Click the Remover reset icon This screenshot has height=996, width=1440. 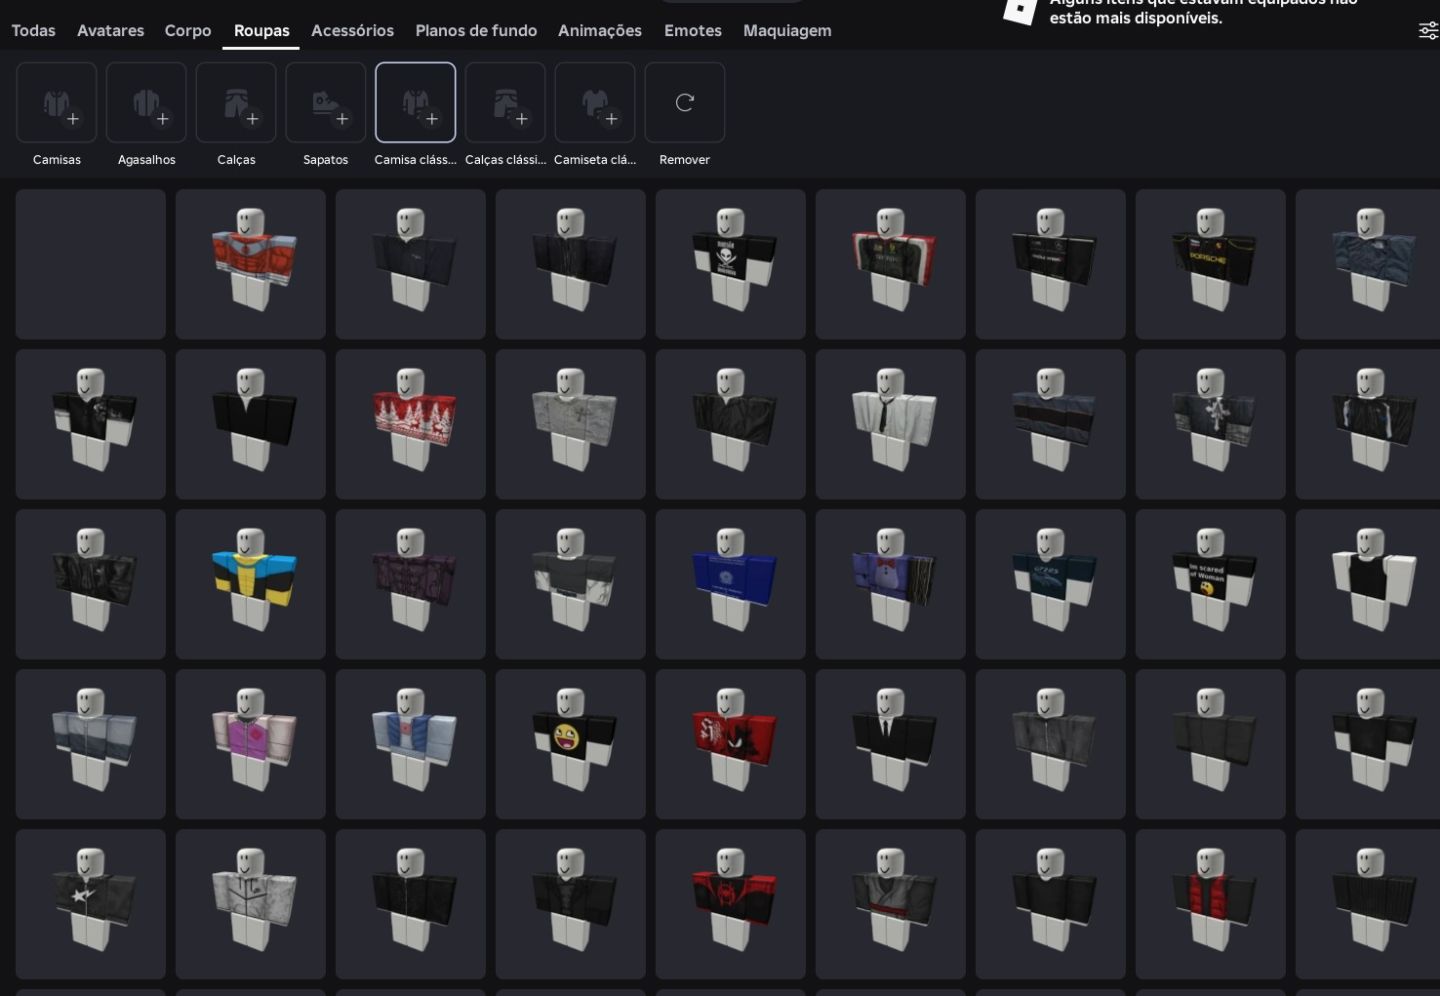click(x=685, y=103)
